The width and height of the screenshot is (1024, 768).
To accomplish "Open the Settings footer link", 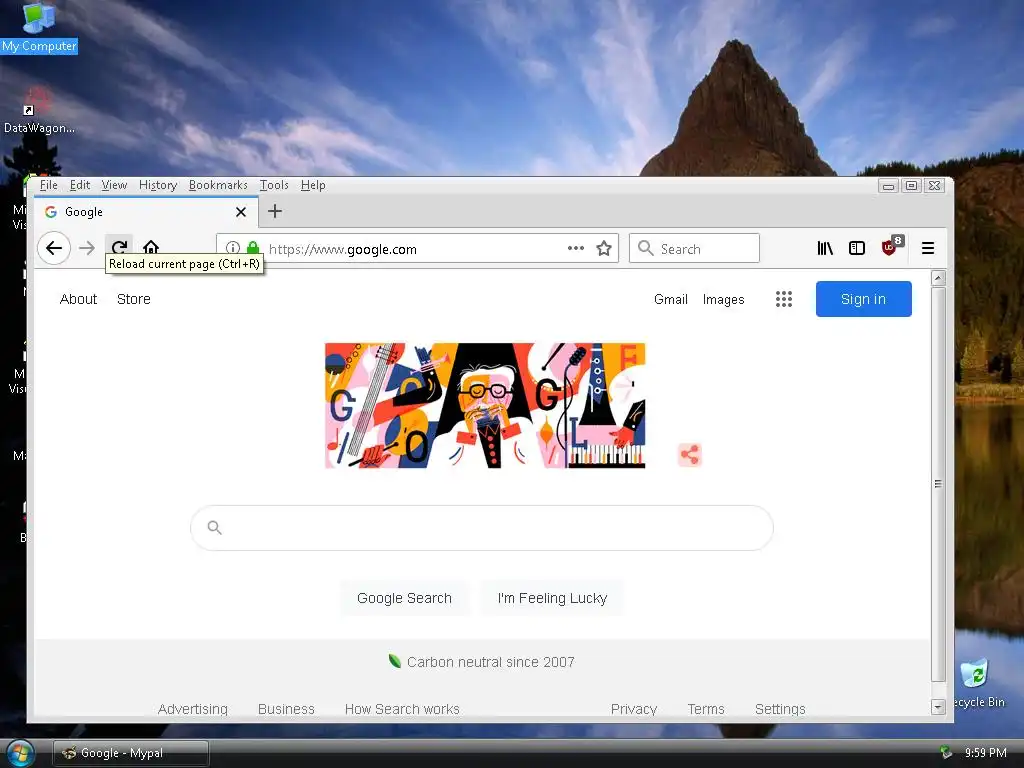I will pos(780,709).
